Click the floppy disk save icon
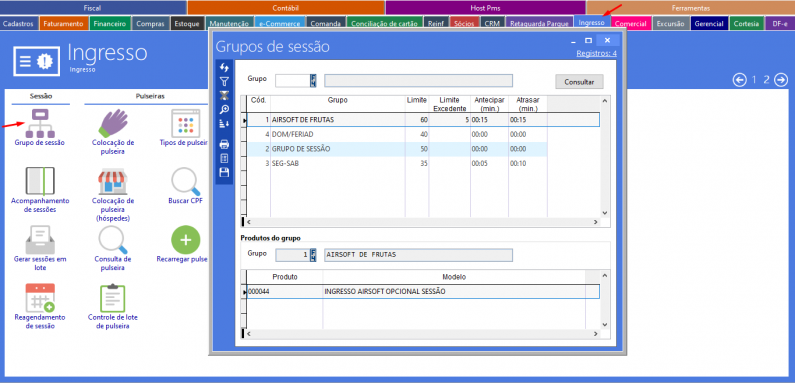This screenshot has height=383, width=795. coord(224,172)
